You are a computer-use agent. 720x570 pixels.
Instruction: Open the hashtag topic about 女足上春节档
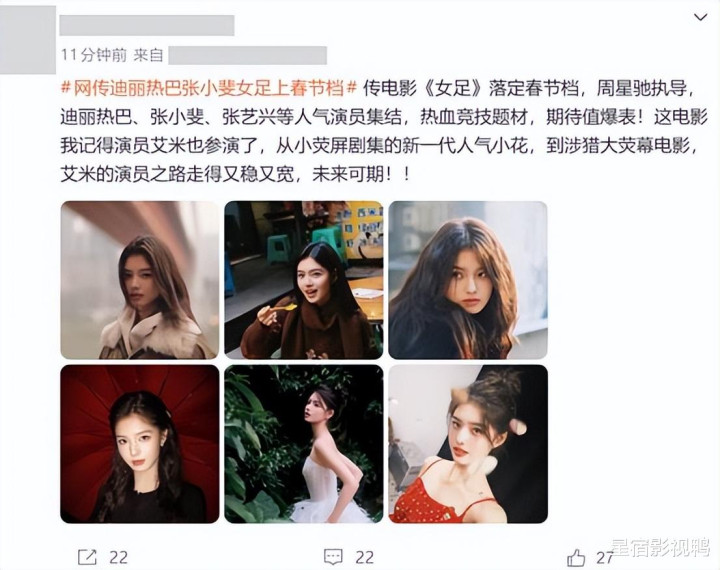(x=209, y=88)
